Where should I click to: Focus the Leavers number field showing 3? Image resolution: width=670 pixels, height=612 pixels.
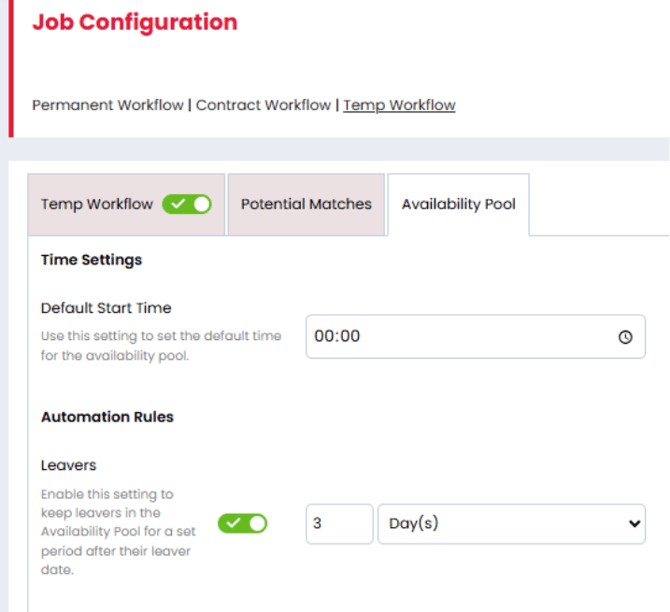pos(339,523)
